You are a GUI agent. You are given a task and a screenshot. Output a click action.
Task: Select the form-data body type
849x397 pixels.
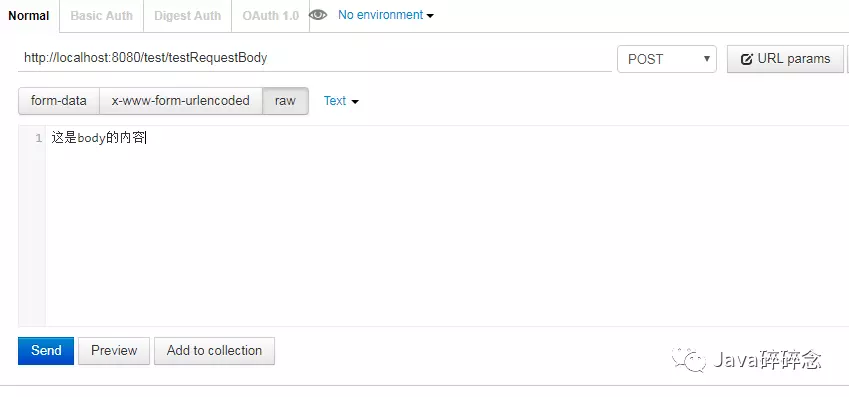pyautogui.click(x=58, y=101)
